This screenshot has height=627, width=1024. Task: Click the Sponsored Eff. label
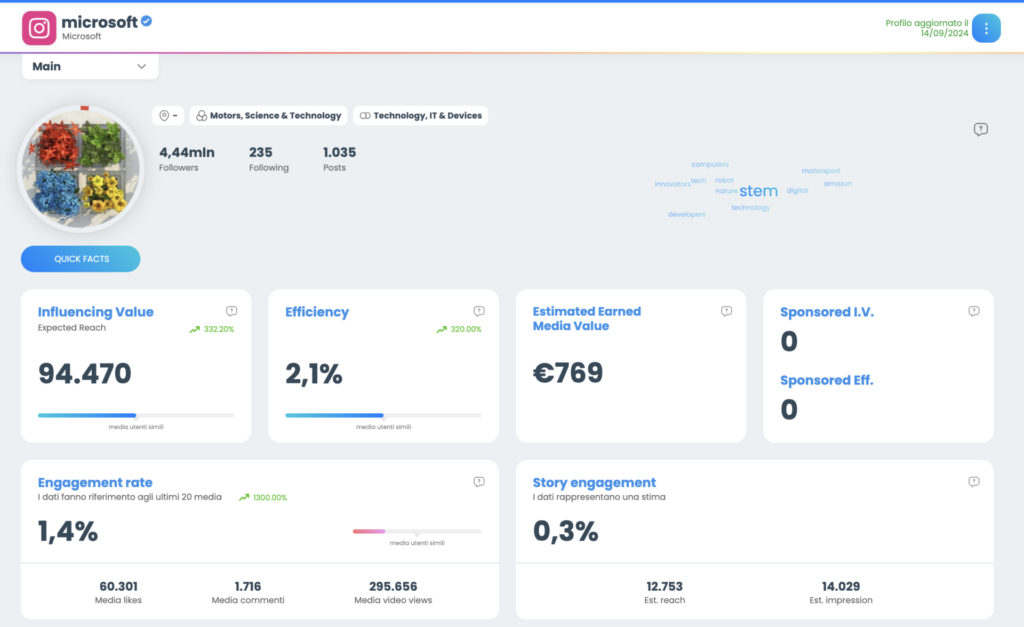click(x=826, y=380)
